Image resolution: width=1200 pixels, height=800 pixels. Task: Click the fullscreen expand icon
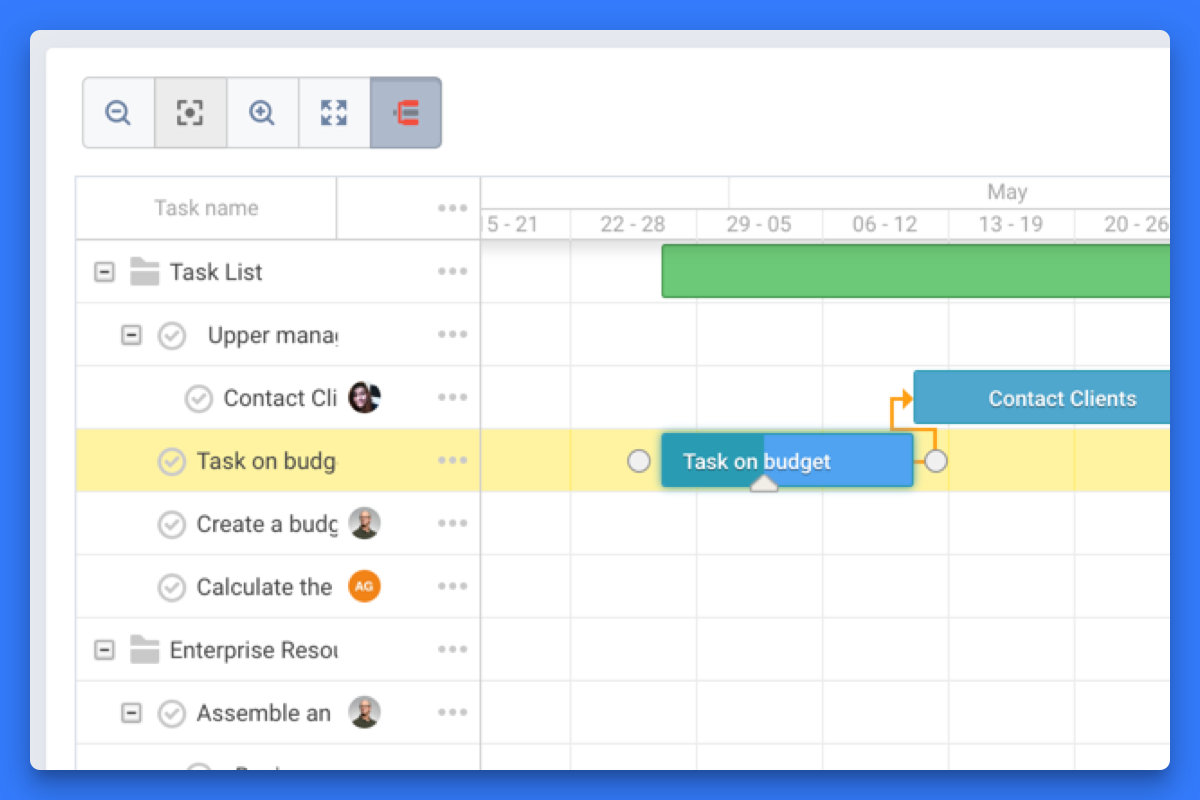click(x=334, y=113)
